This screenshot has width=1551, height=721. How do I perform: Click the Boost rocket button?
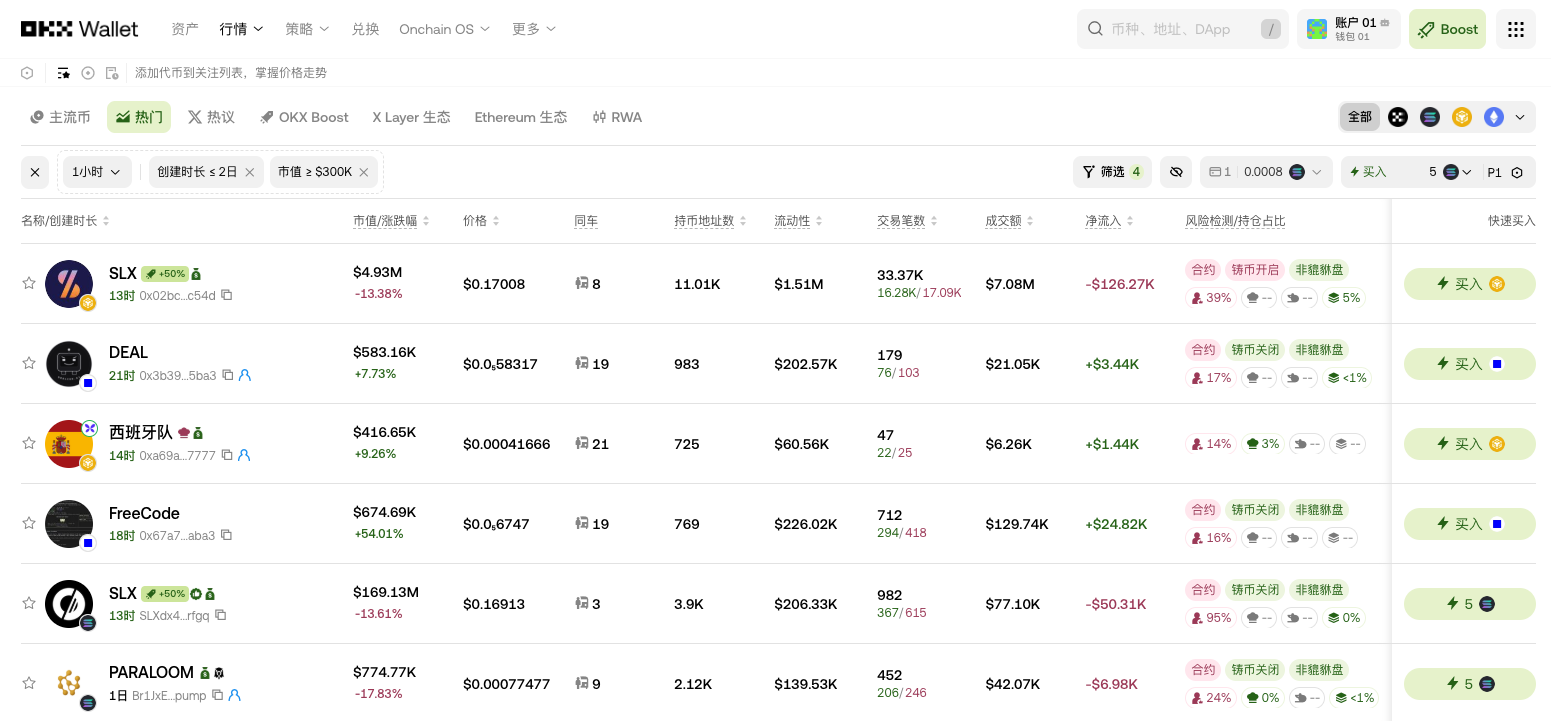(x=1447, y=29)
